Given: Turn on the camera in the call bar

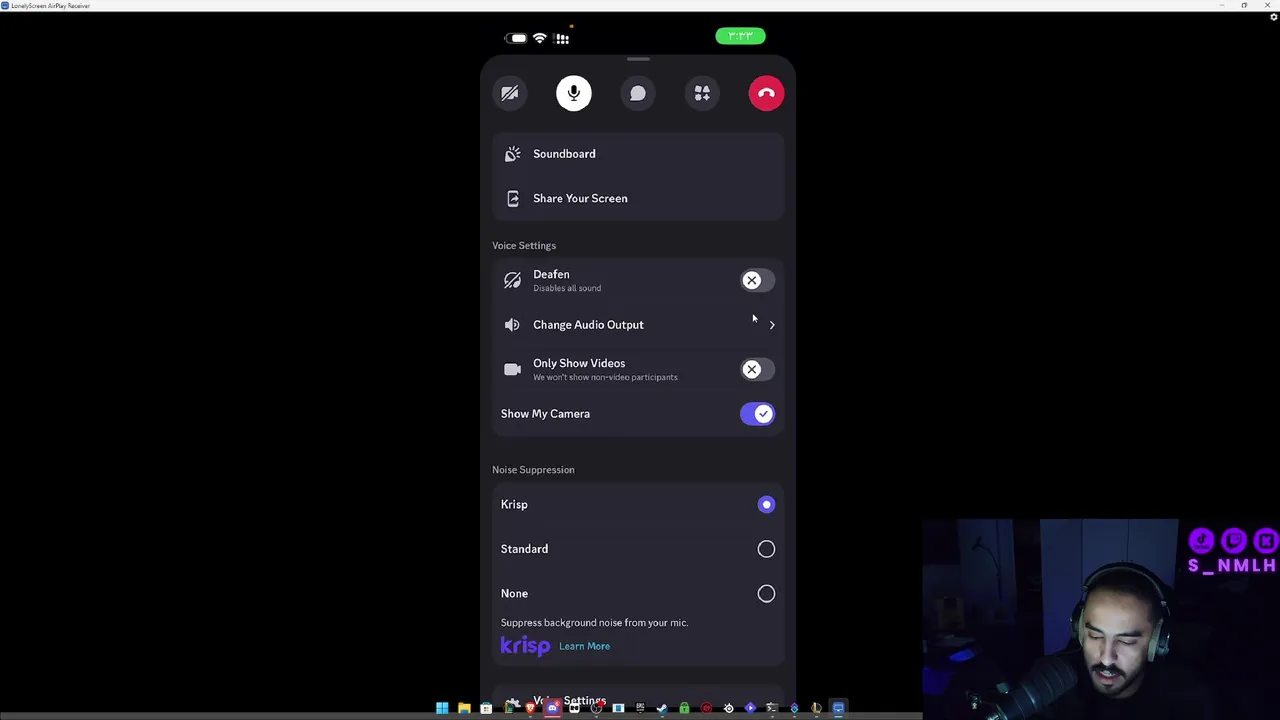Looking at the screenshot, I should (x=509, y=93).
